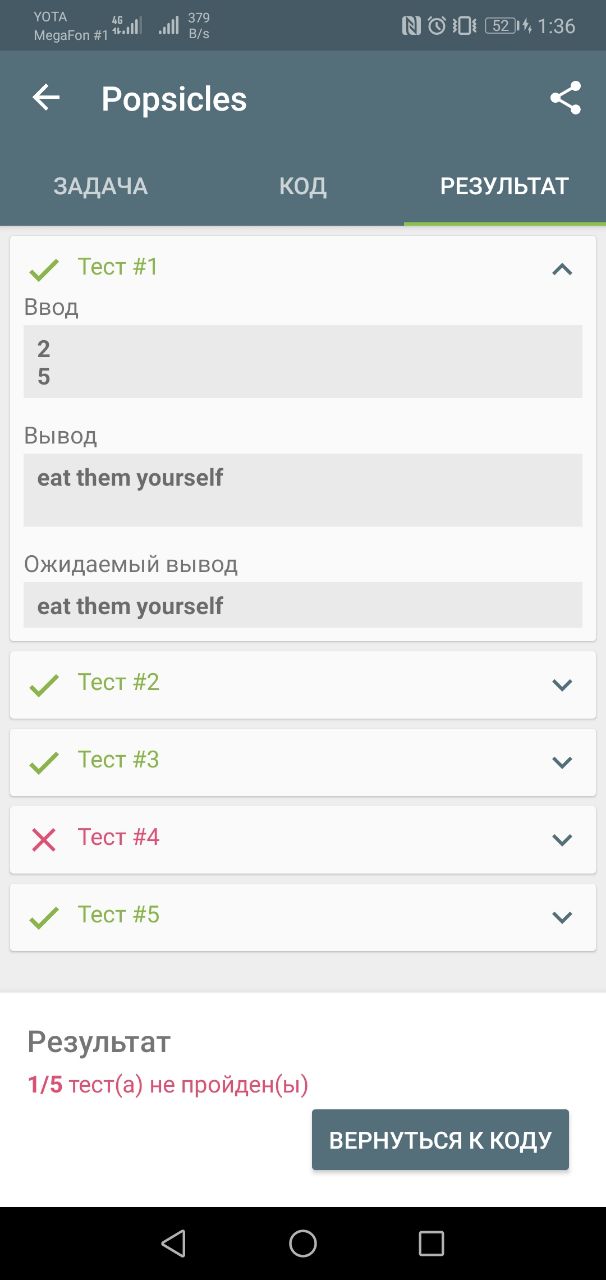The width and height of the screenshot is (606, 1280).
Task: Expand Тест #3 details chevron
Action: click(562, 762)
